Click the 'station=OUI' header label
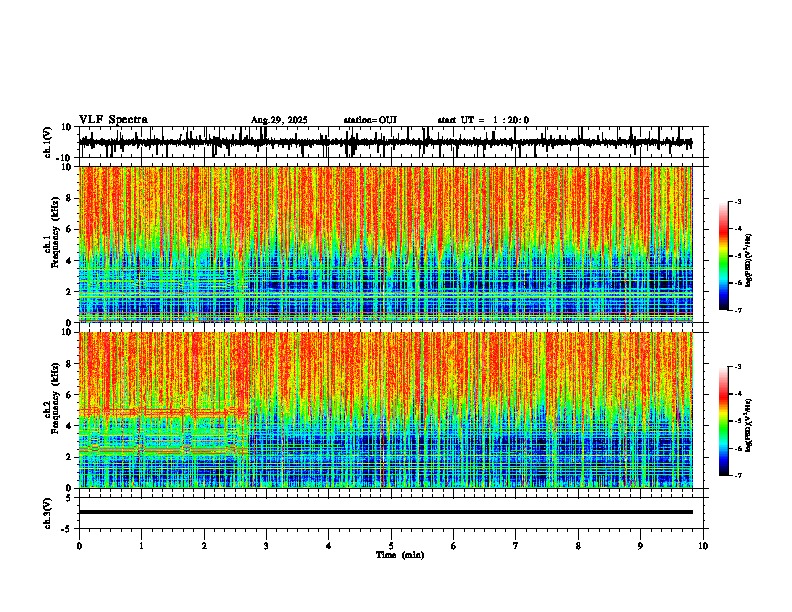 pyautogui.click(x=370, y=120)
